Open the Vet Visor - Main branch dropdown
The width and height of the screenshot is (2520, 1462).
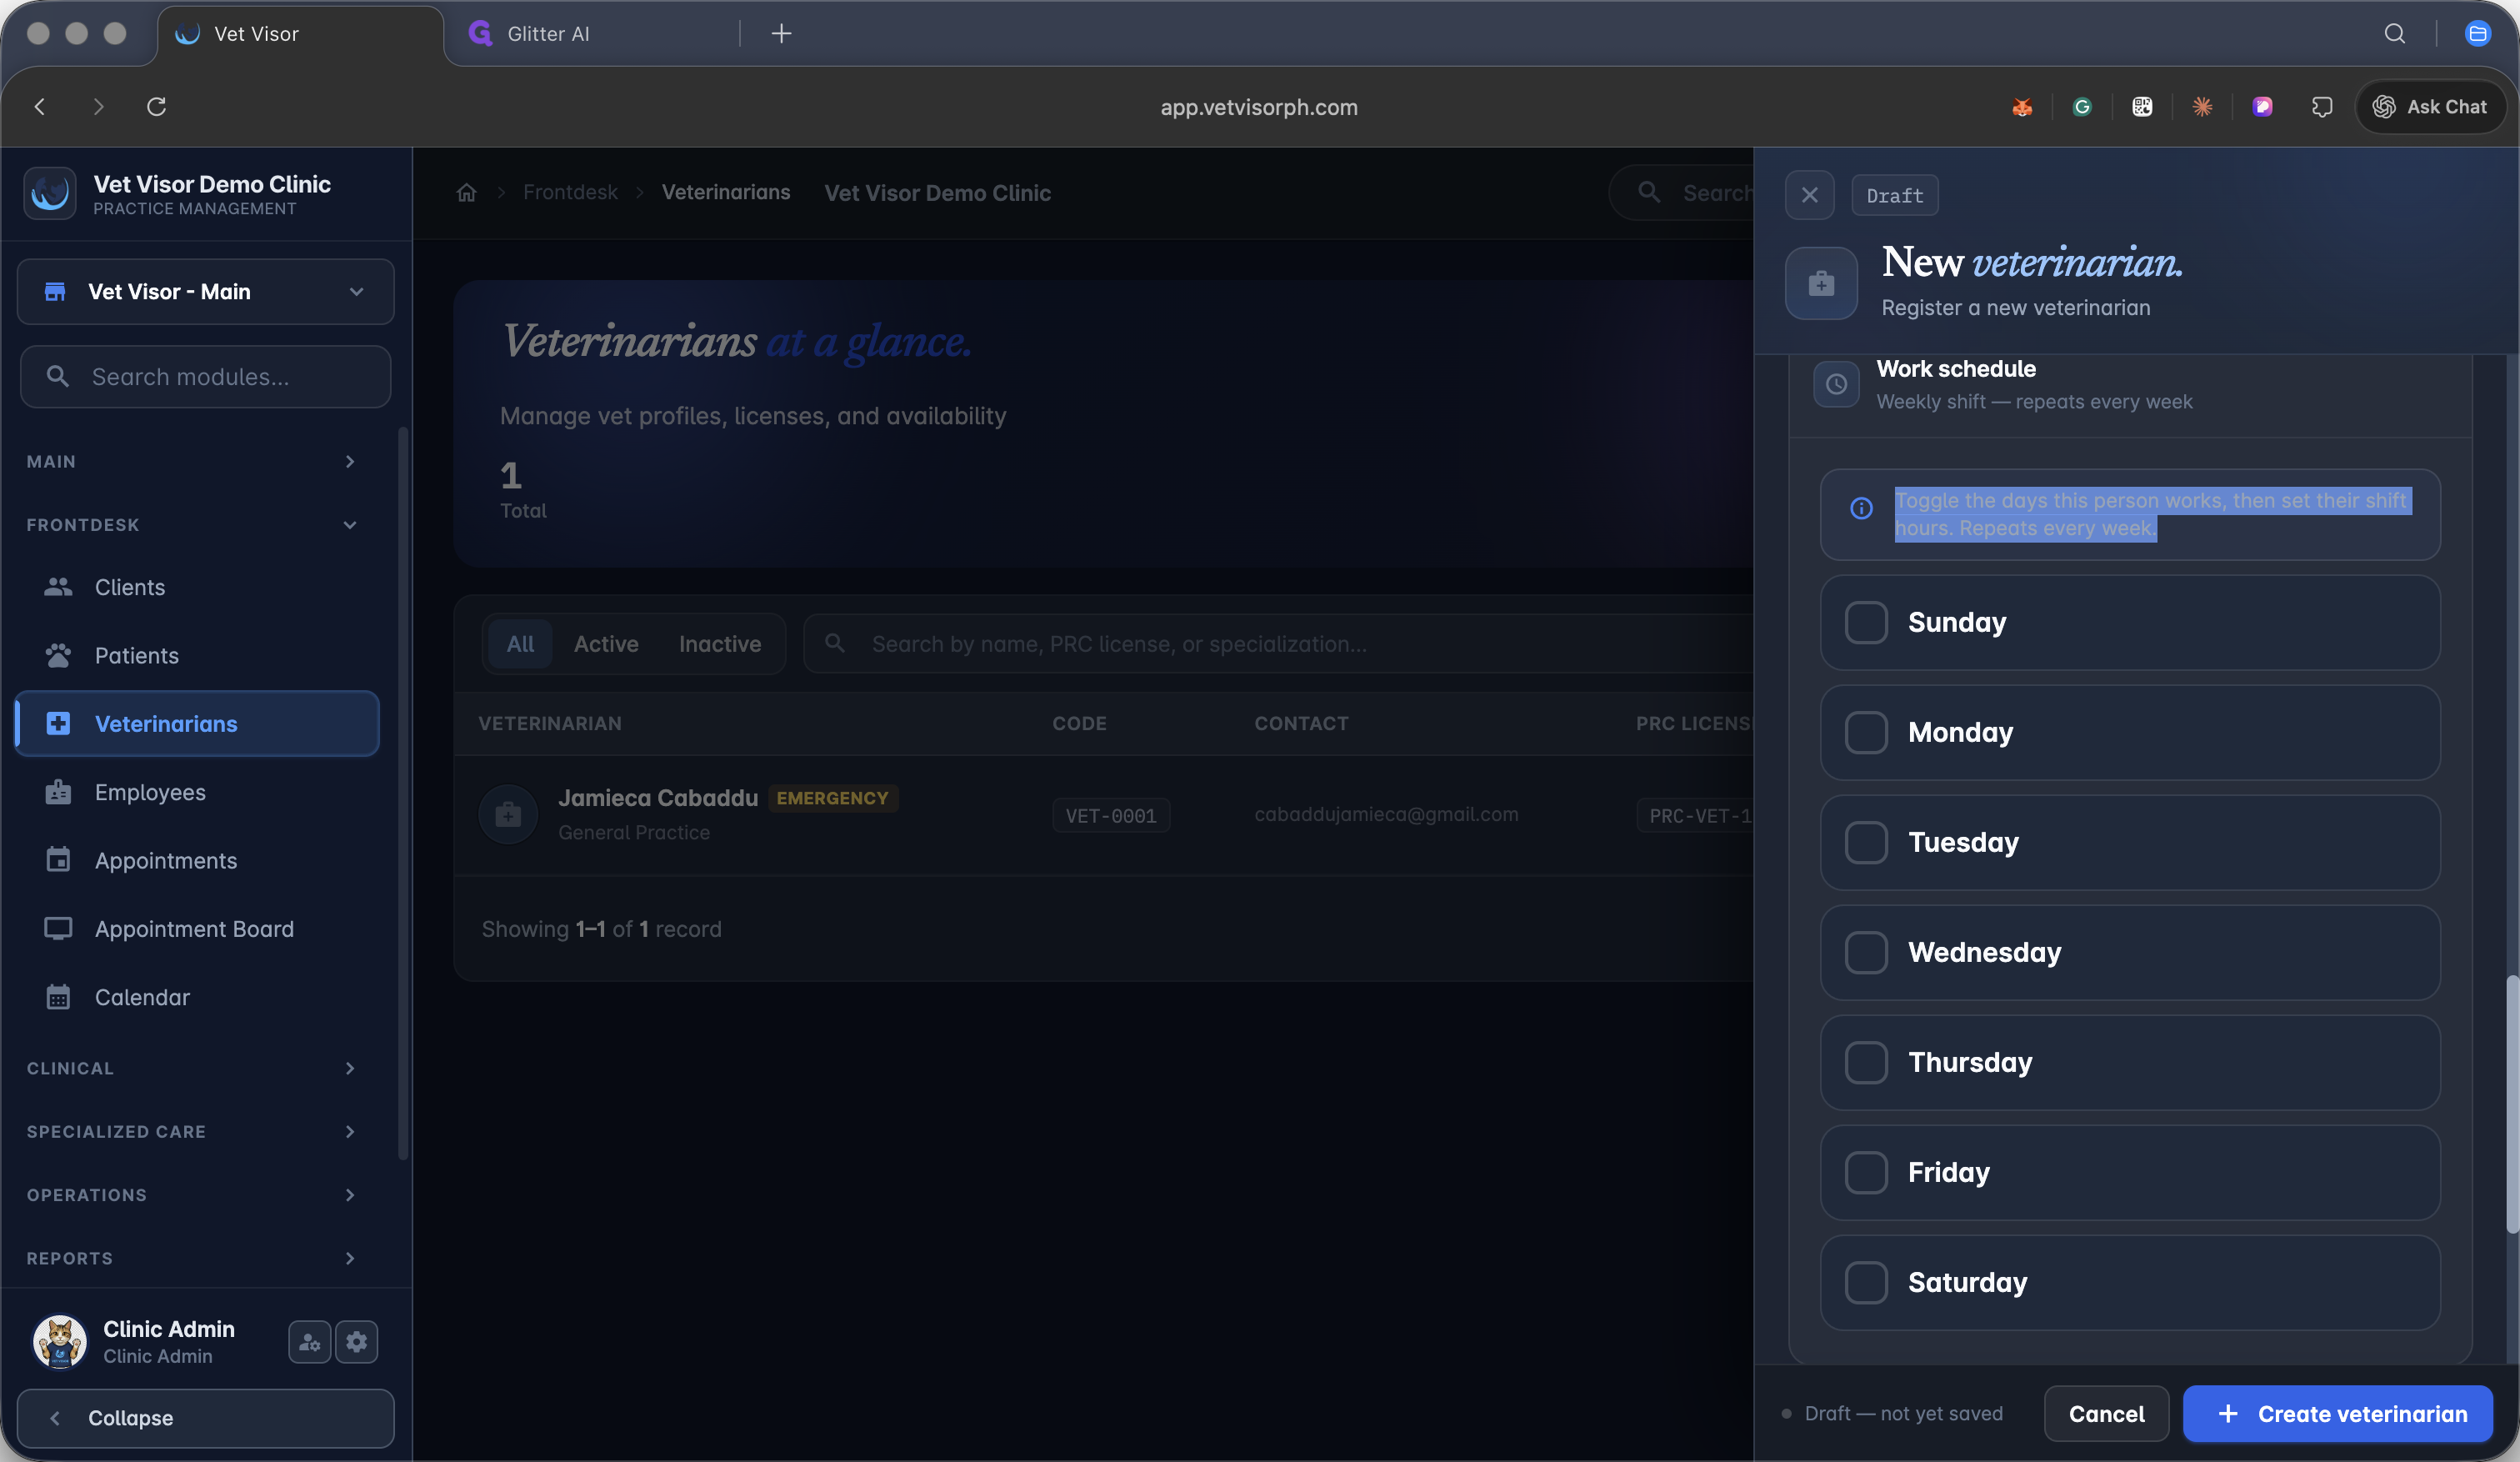206,292
